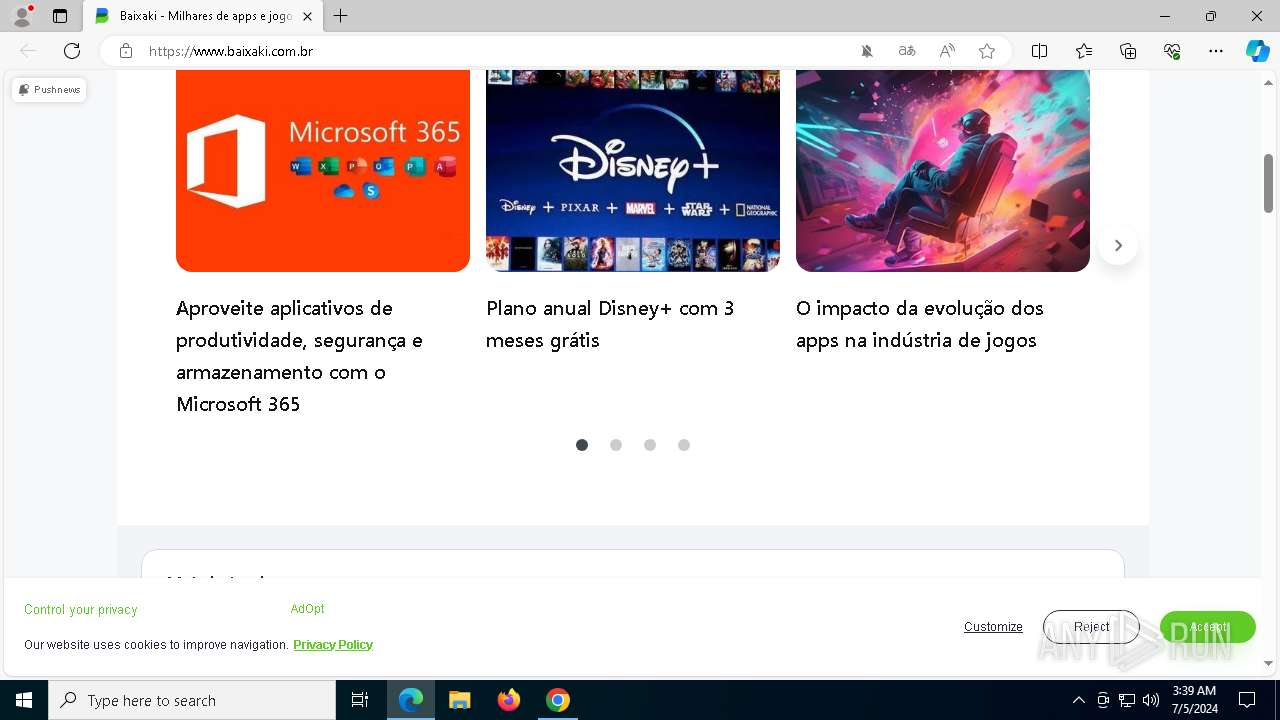Open File Explorer from the taskbar
1280x720 pixels.
pos(460,700)
